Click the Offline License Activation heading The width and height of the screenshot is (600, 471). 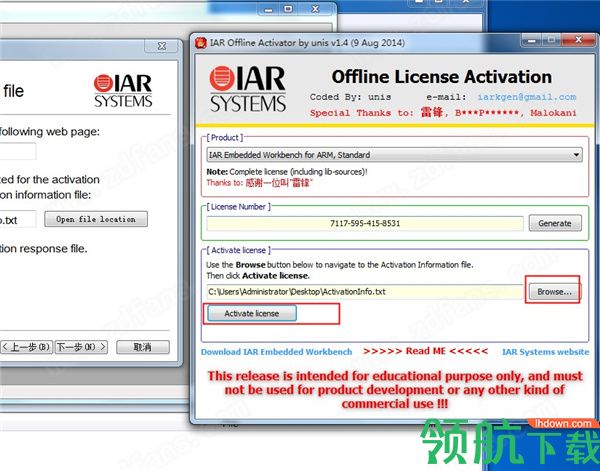442,77
